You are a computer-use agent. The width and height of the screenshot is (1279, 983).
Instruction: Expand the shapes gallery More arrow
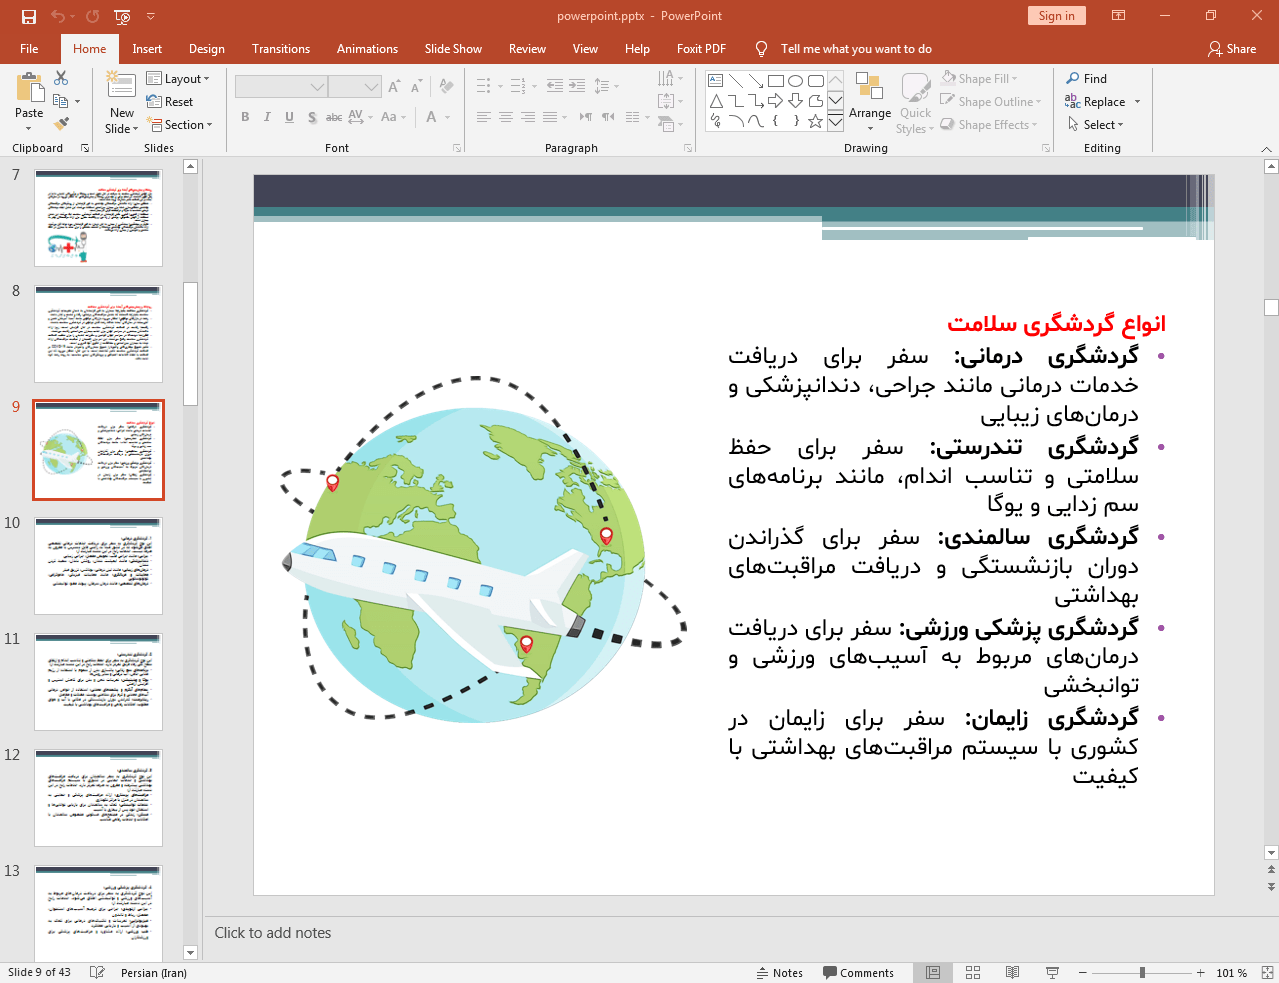(835, 122)
